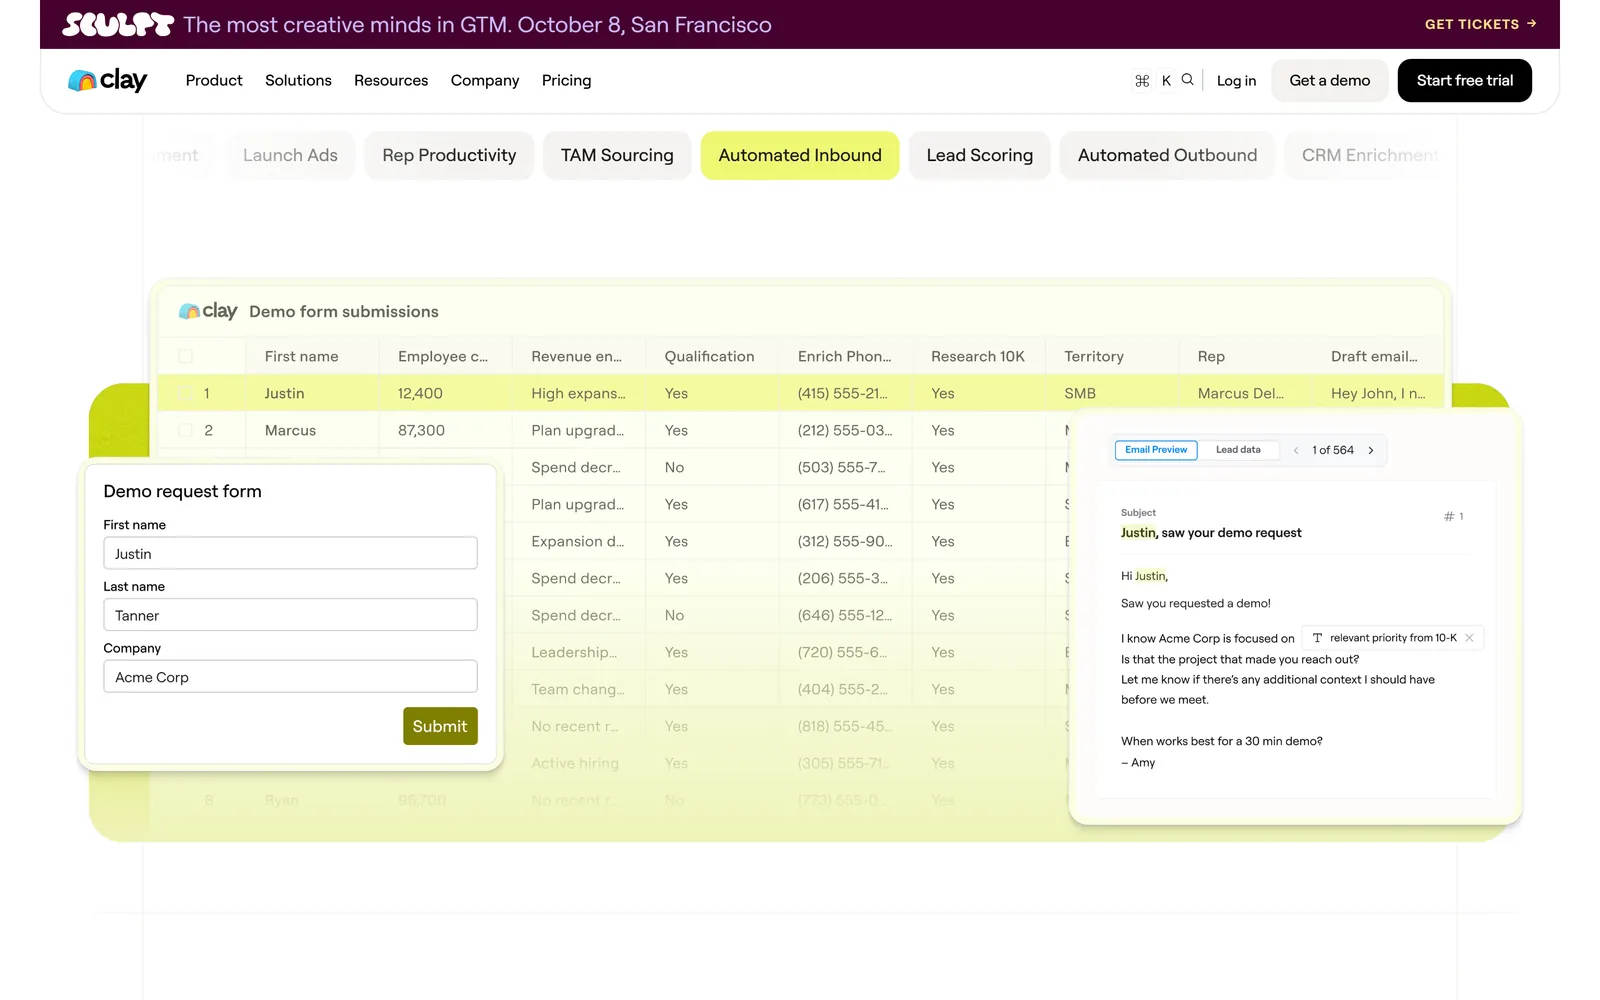This screenshot has width=1600, height=1000.
Task: Click the Qualification column header
Action: point(709,356)
